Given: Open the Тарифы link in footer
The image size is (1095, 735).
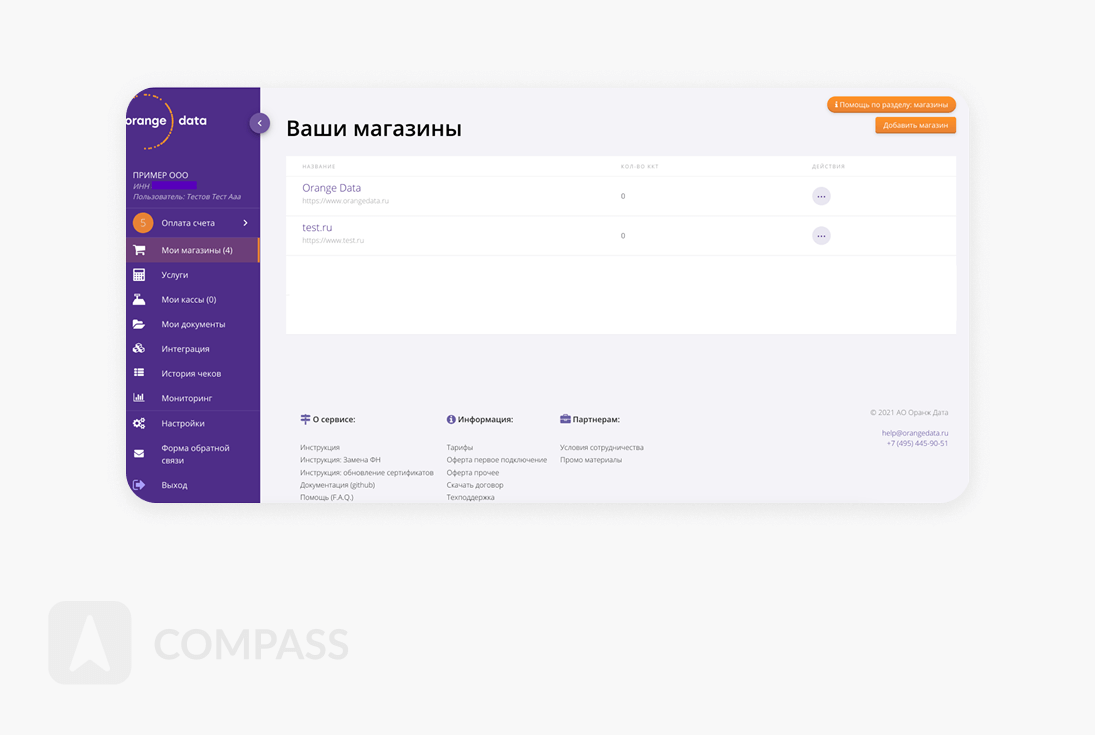Looking at the screenshot, I should click(x=459, y=448).
